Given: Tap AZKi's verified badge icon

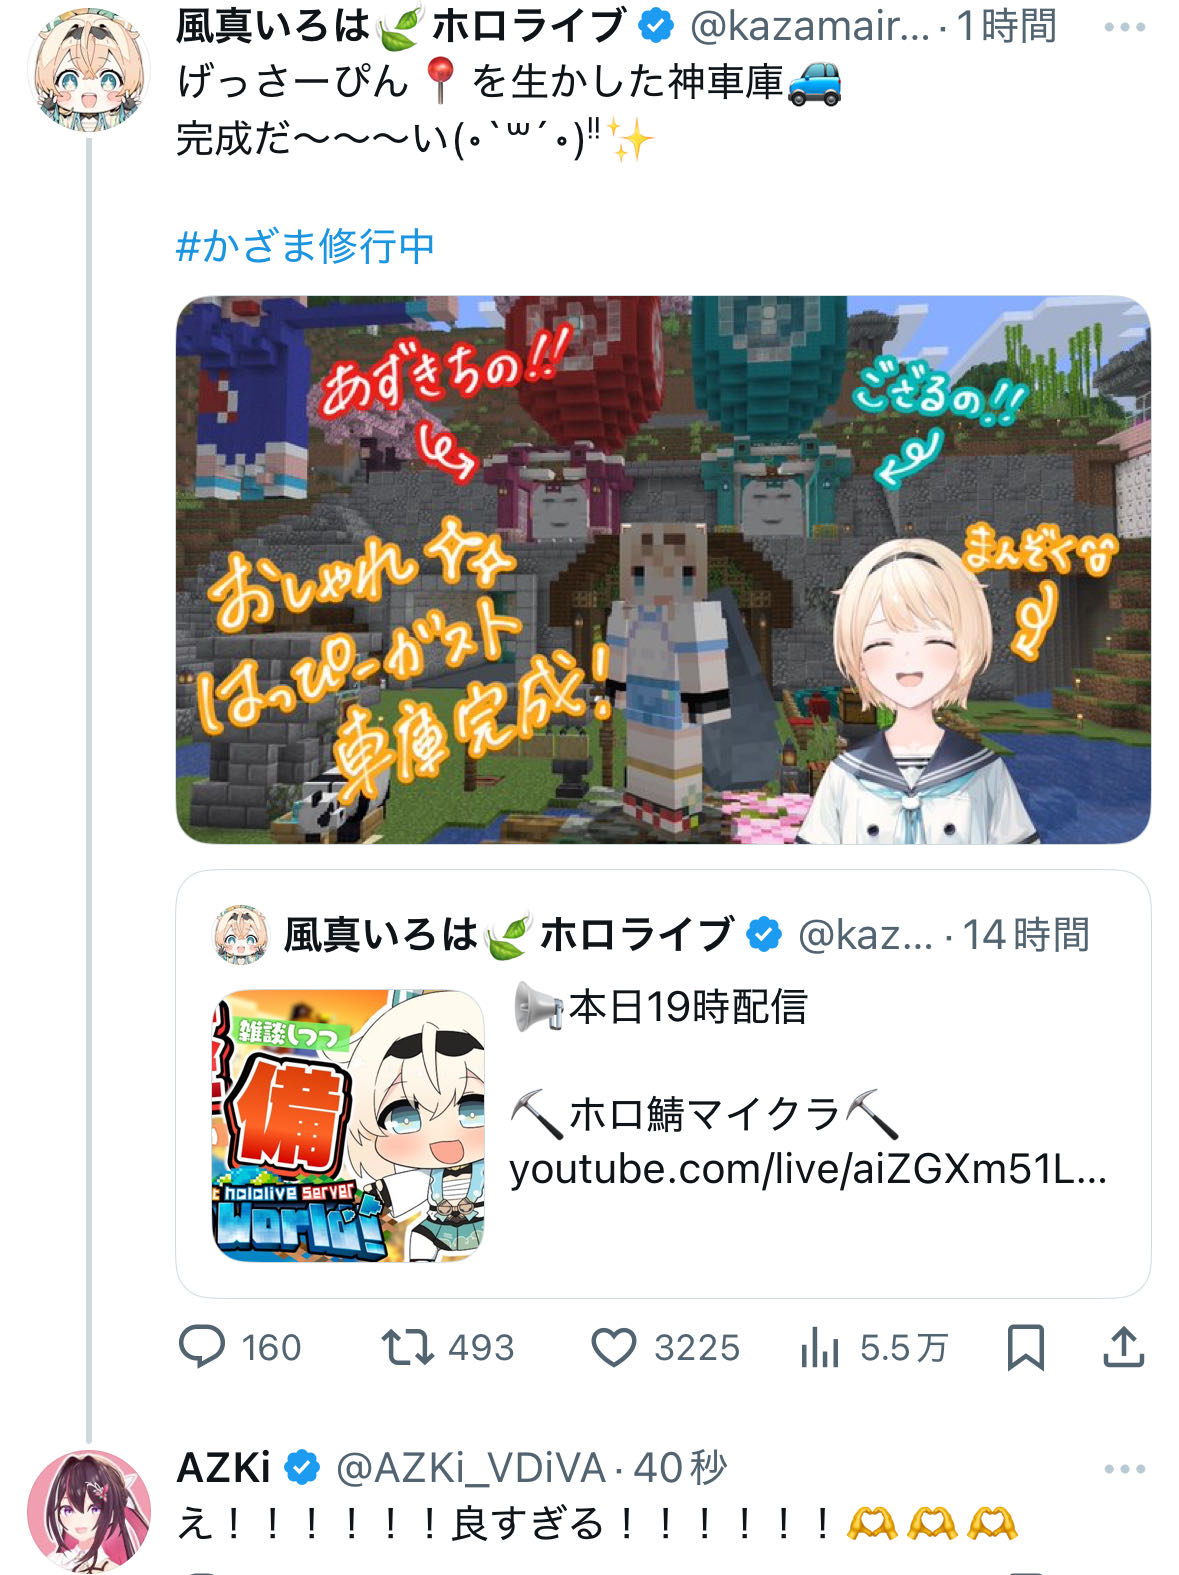Looking at the screenshot, I should click(x=302, y=1468).
